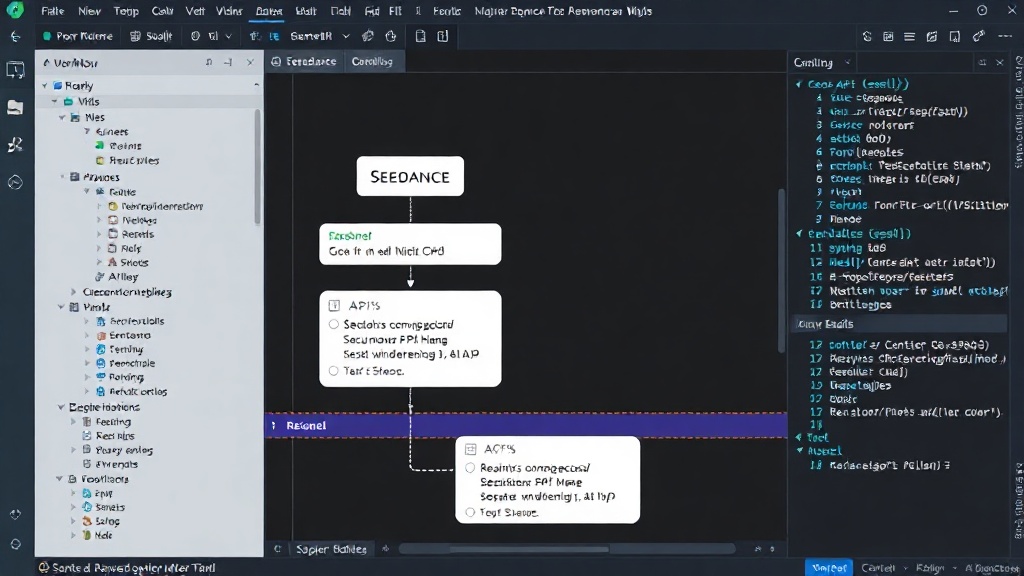The image size is (1024, 576).
Task: Click the slanted square edit icon in top-right toolbar
Action: click(x=932, y=37)
